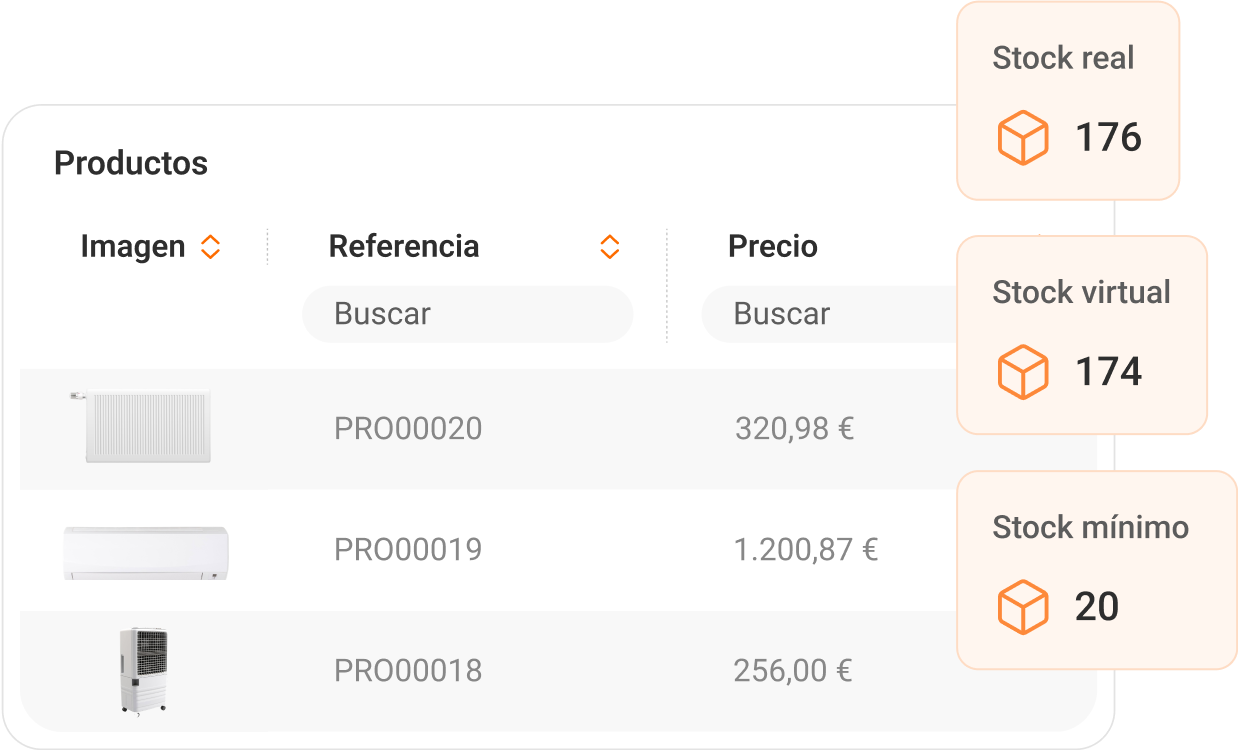Toggle sort arrows beside Imagen header

point(210,247)
